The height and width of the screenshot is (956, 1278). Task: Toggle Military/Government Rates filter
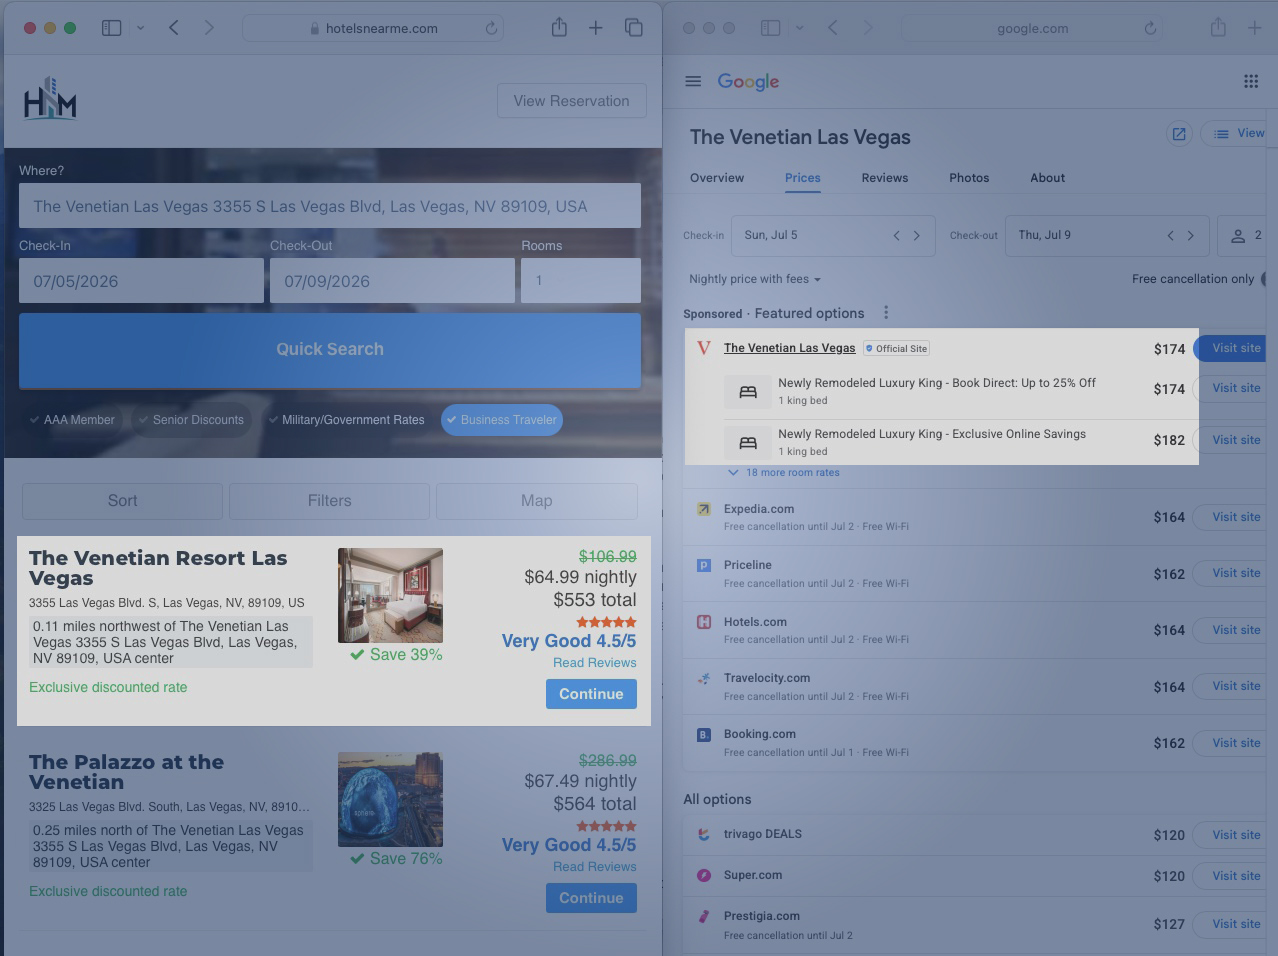coord(347,420)
